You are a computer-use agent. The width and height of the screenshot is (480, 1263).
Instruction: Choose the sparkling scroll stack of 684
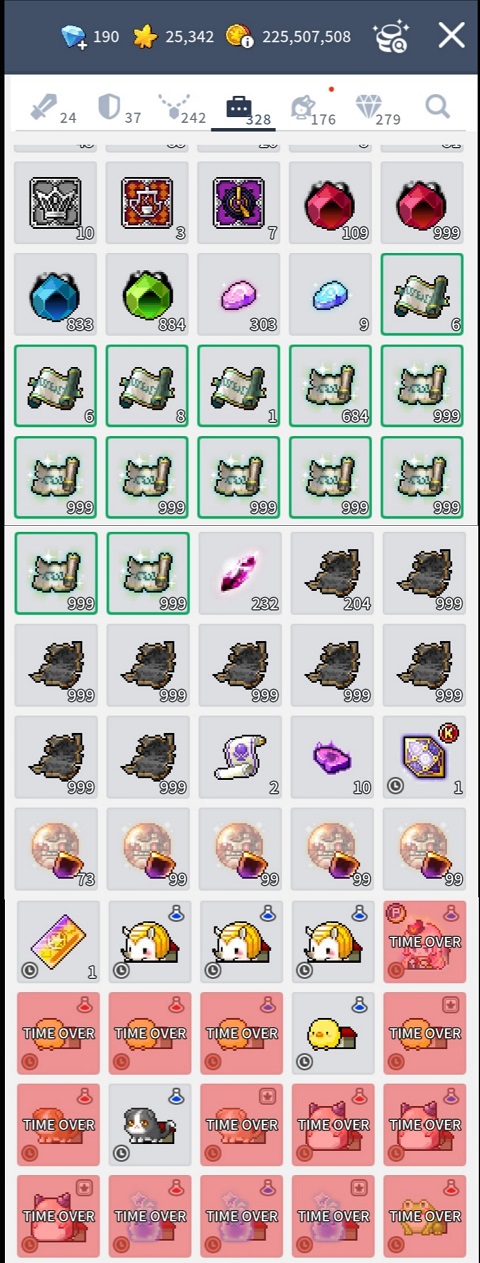coord(331,386)
